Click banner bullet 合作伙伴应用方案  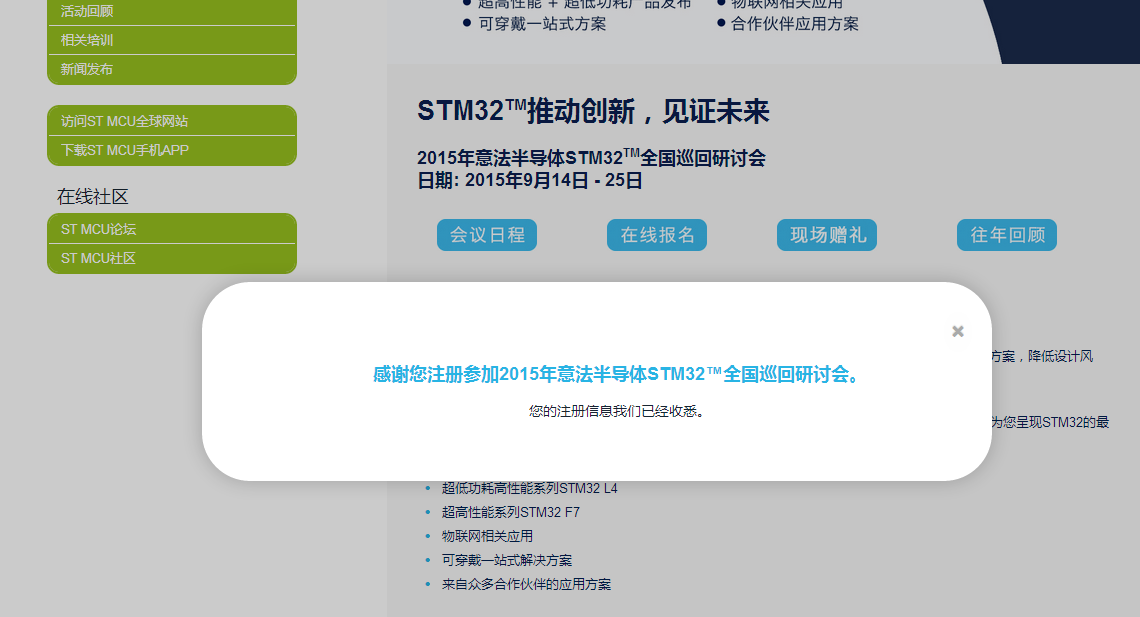[795, 24]
